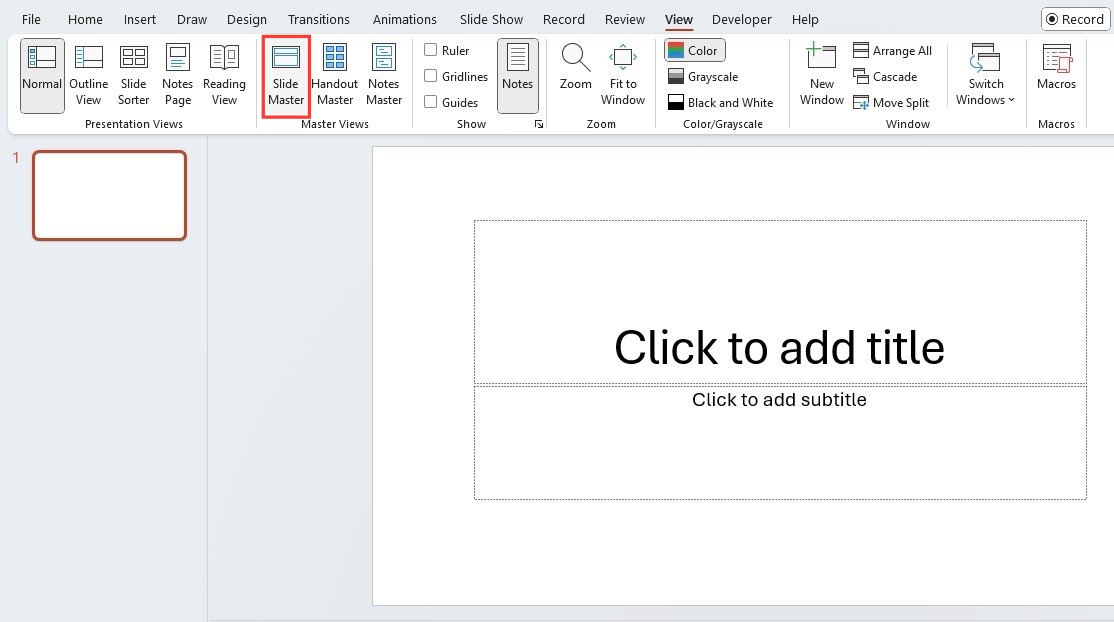Toggle the Notes pane button

coord(517,75)
